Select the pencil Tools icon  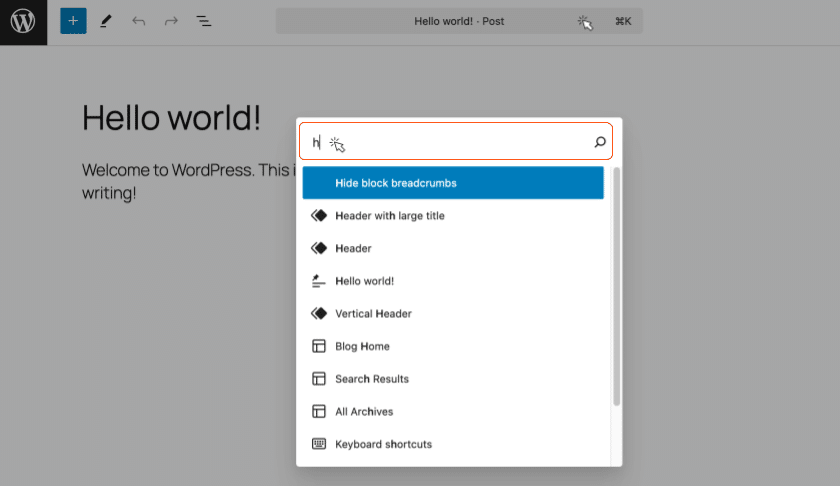106,21
